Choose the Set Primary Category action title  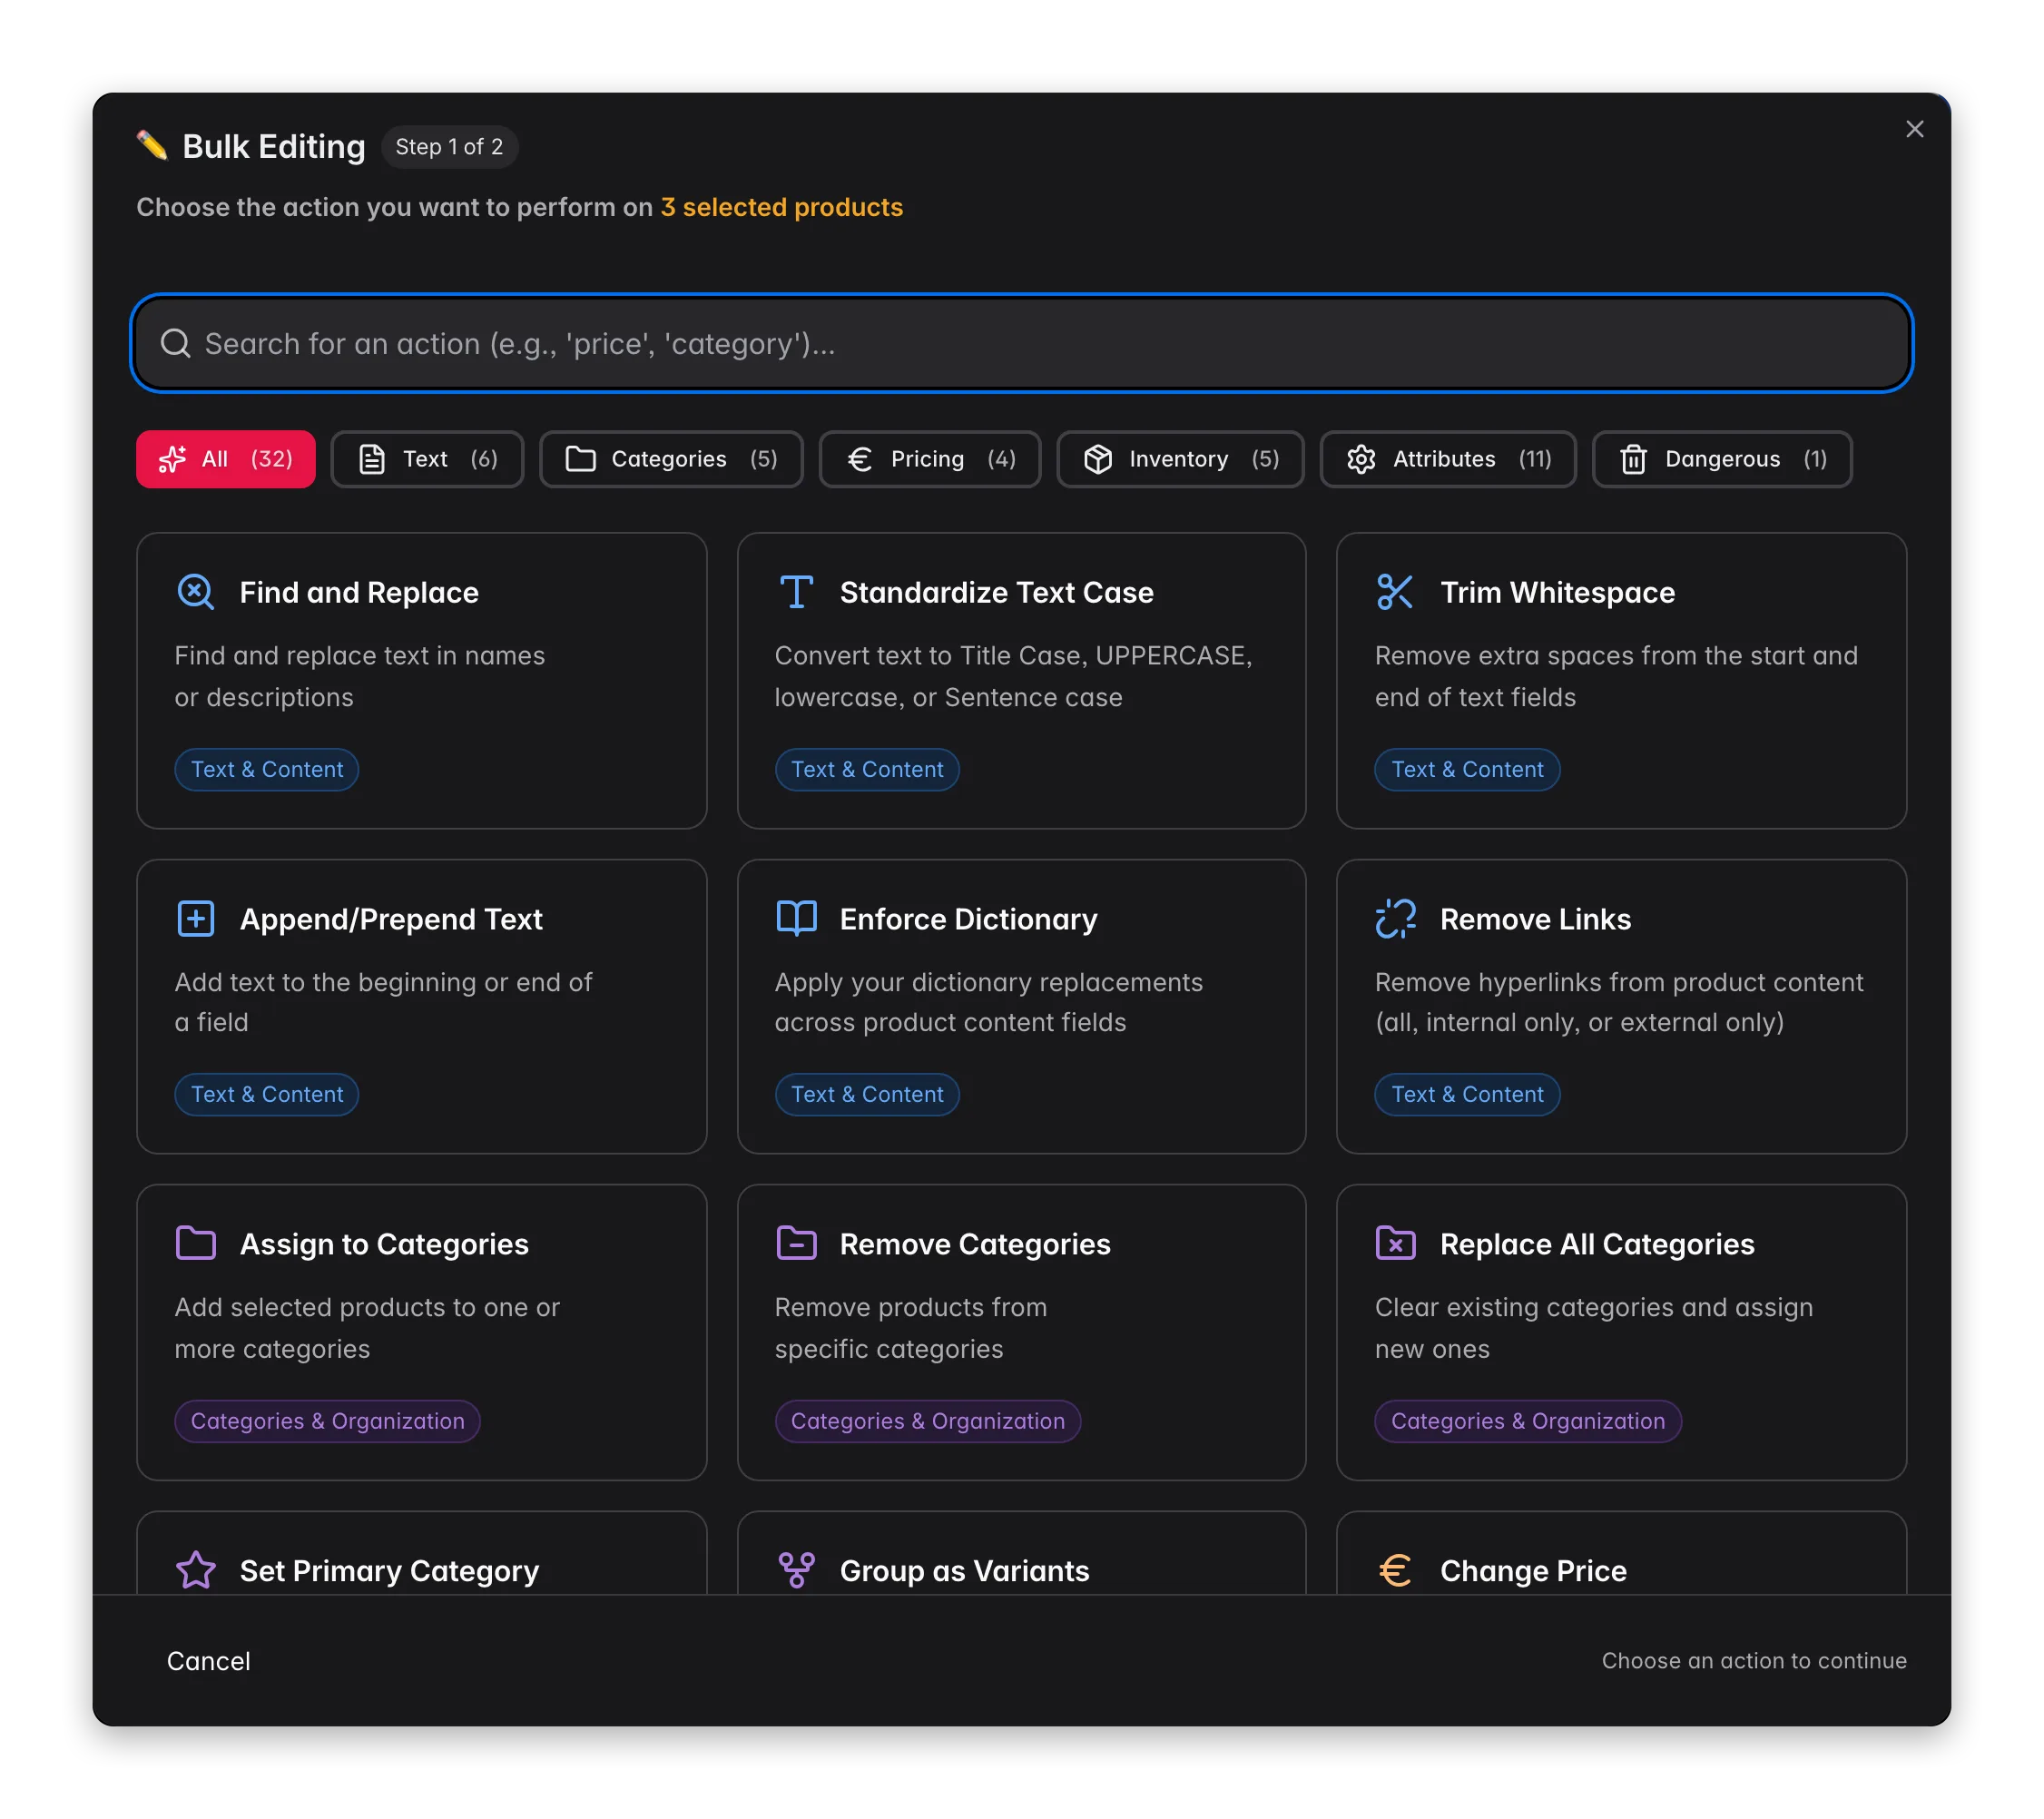click(389, 1570)
